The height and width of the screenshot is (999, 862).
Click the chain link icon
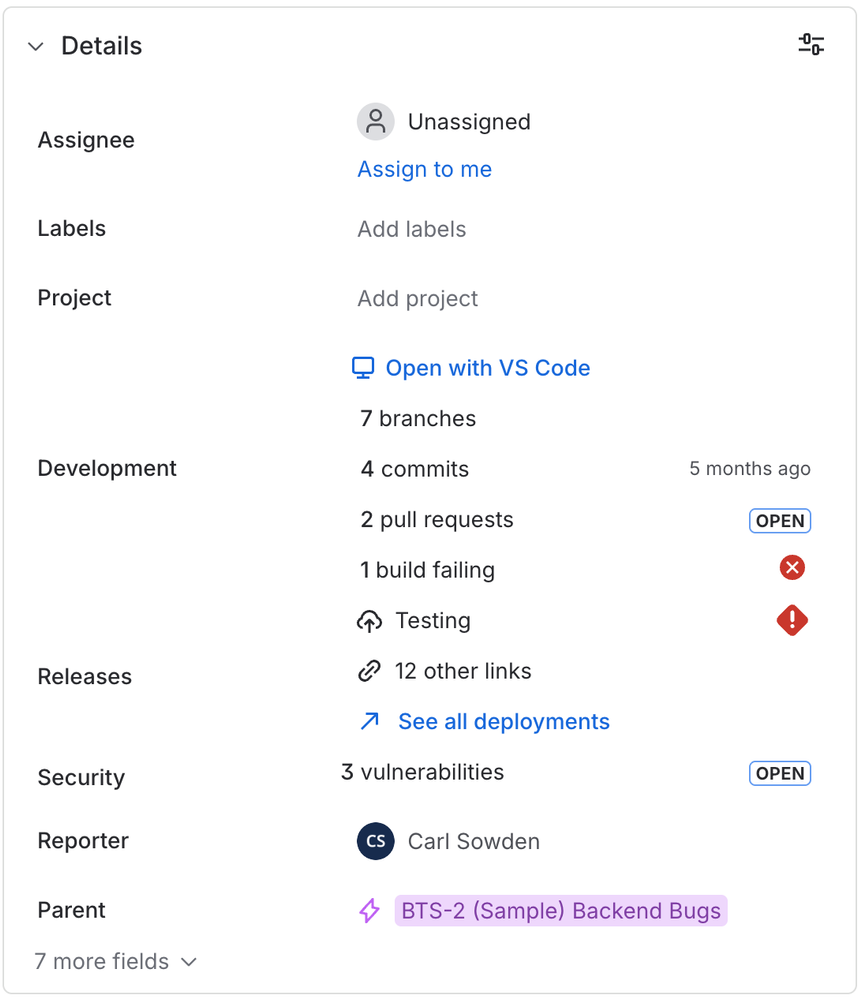point(369,671)
